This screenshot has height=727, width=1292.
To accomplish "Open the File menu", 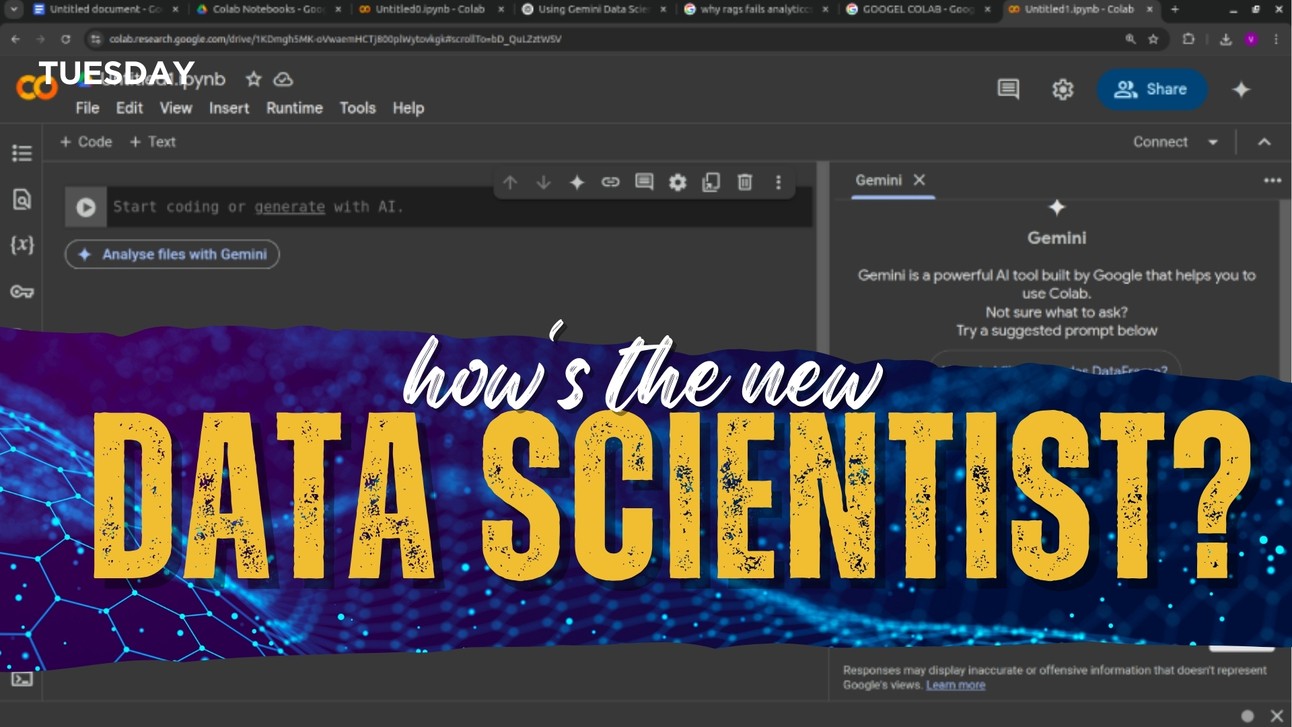I will tap(88, 108).
